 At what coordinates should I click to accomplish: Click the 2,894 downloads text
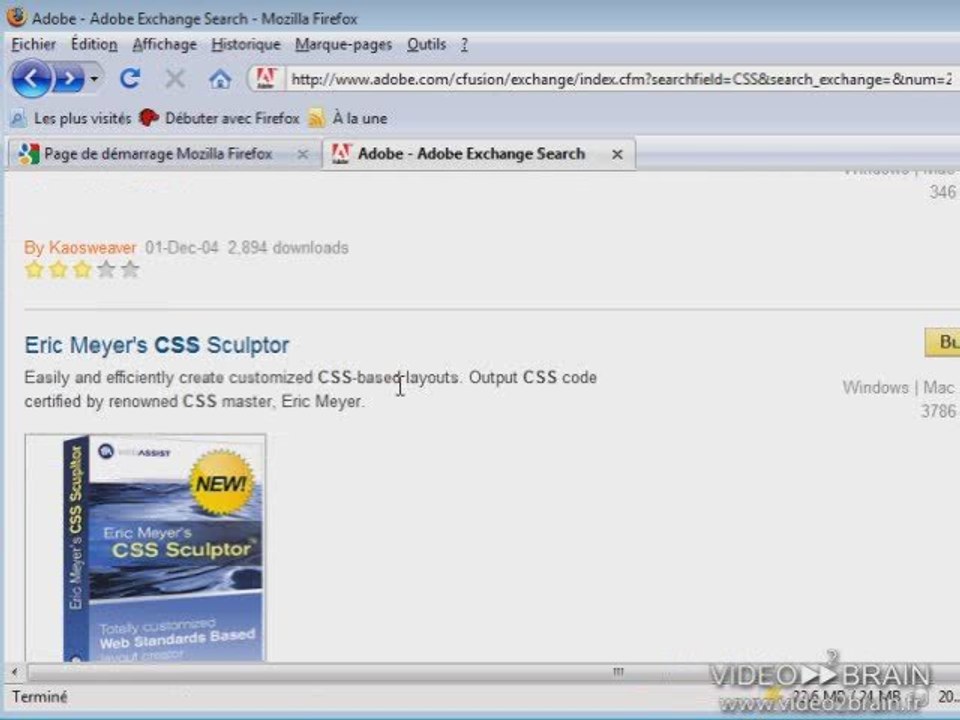point(288,247)
